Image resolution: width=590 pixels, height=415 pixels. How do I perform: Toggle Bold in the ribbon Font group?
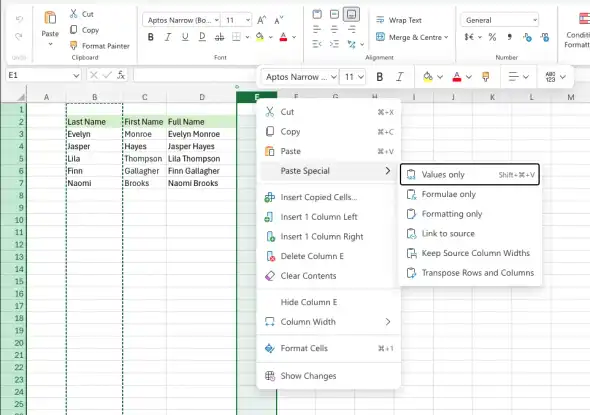click(151, 37)
